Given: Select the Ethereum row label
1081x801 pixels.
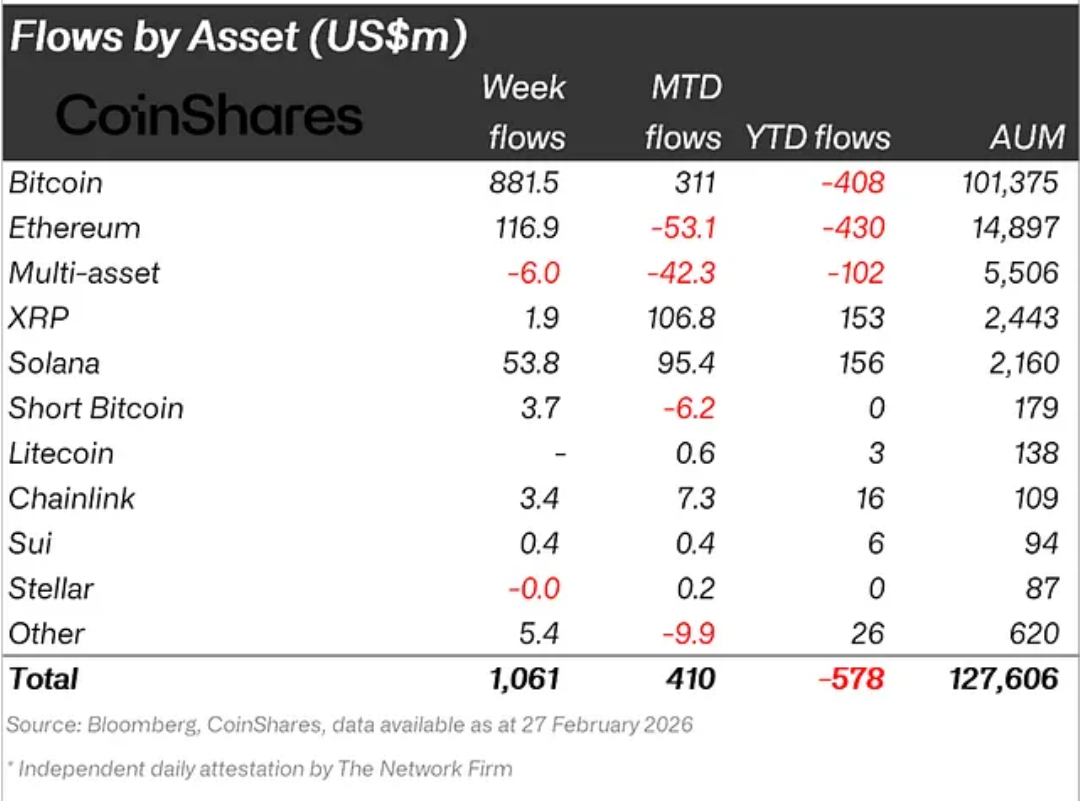Looking at the screenshot, I should click(x=74, y=228).
